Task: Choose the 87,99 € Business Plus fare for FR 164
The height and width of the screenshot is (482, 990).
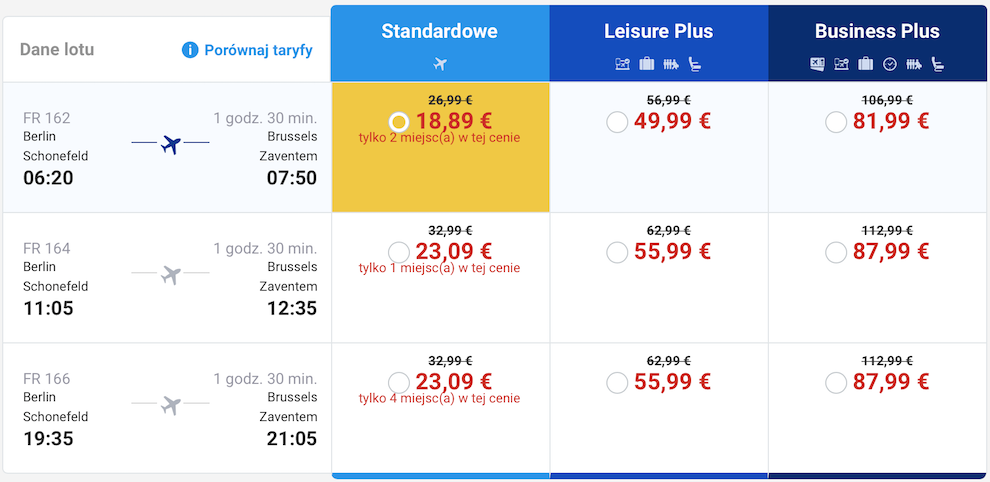Action: tap(836, 252)
